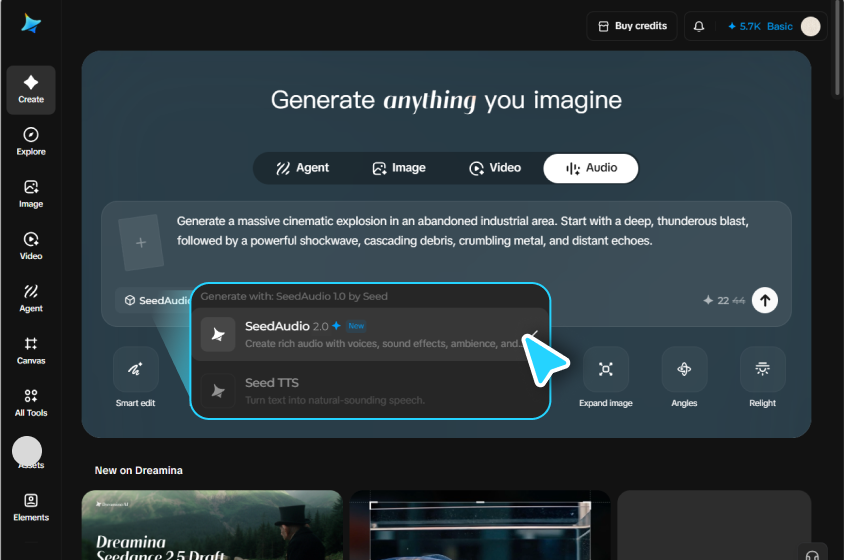Click the Basic plan label
This screenshot has height=560, width=844.
(x=779, y=26)
